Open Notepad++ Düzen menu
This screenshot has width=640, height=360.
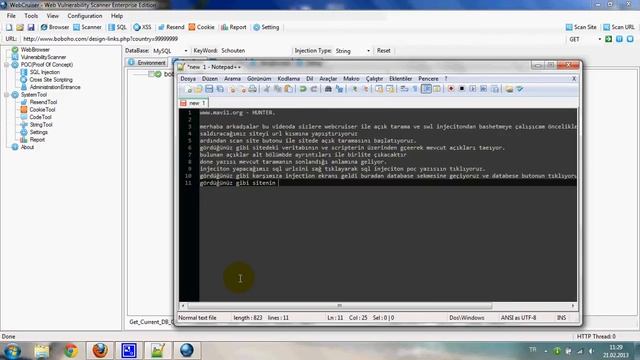(210, 78)
